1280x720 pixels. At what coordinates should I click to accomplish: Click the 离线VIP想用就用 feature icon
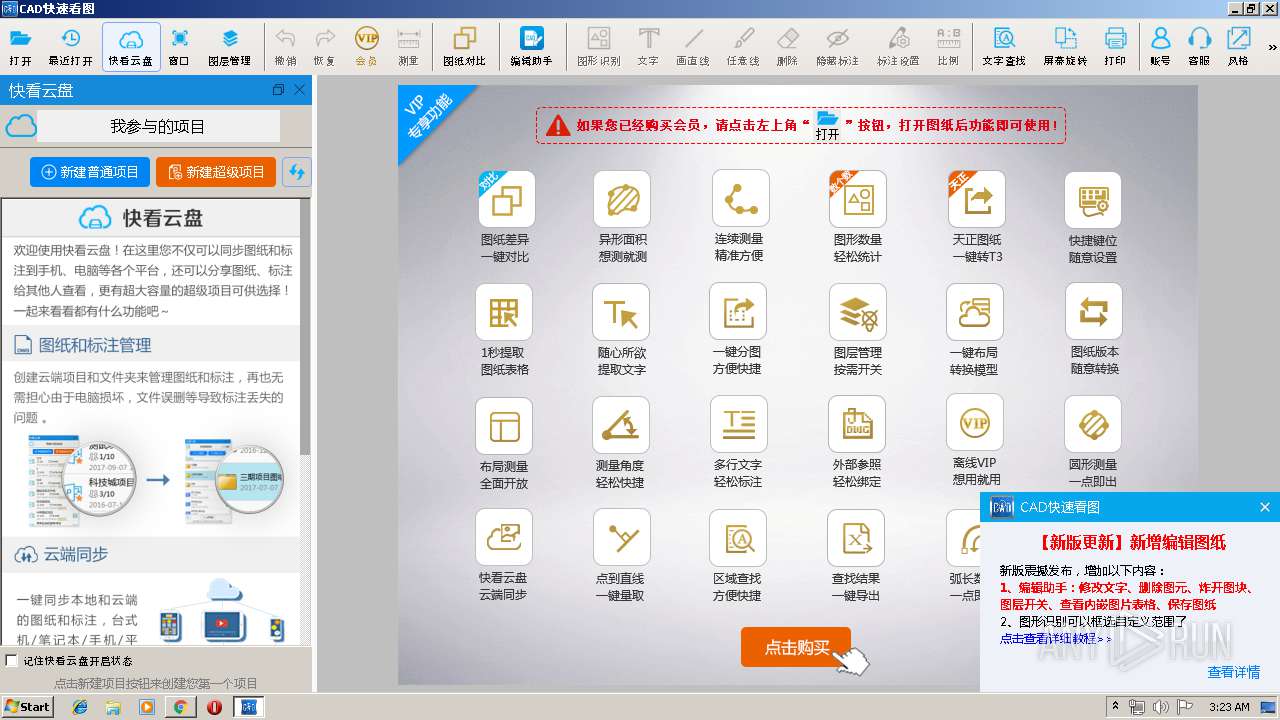(975, 423)
